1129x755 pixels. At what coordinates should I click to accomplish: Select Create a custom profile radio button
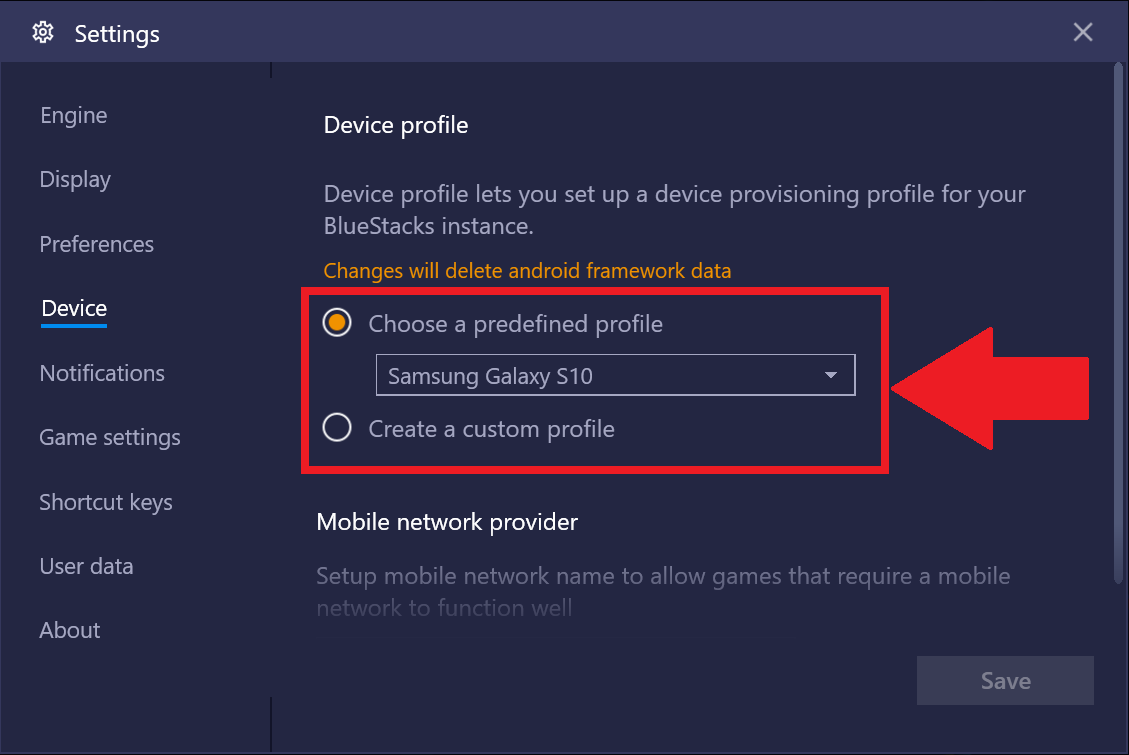tap(337, 428)
